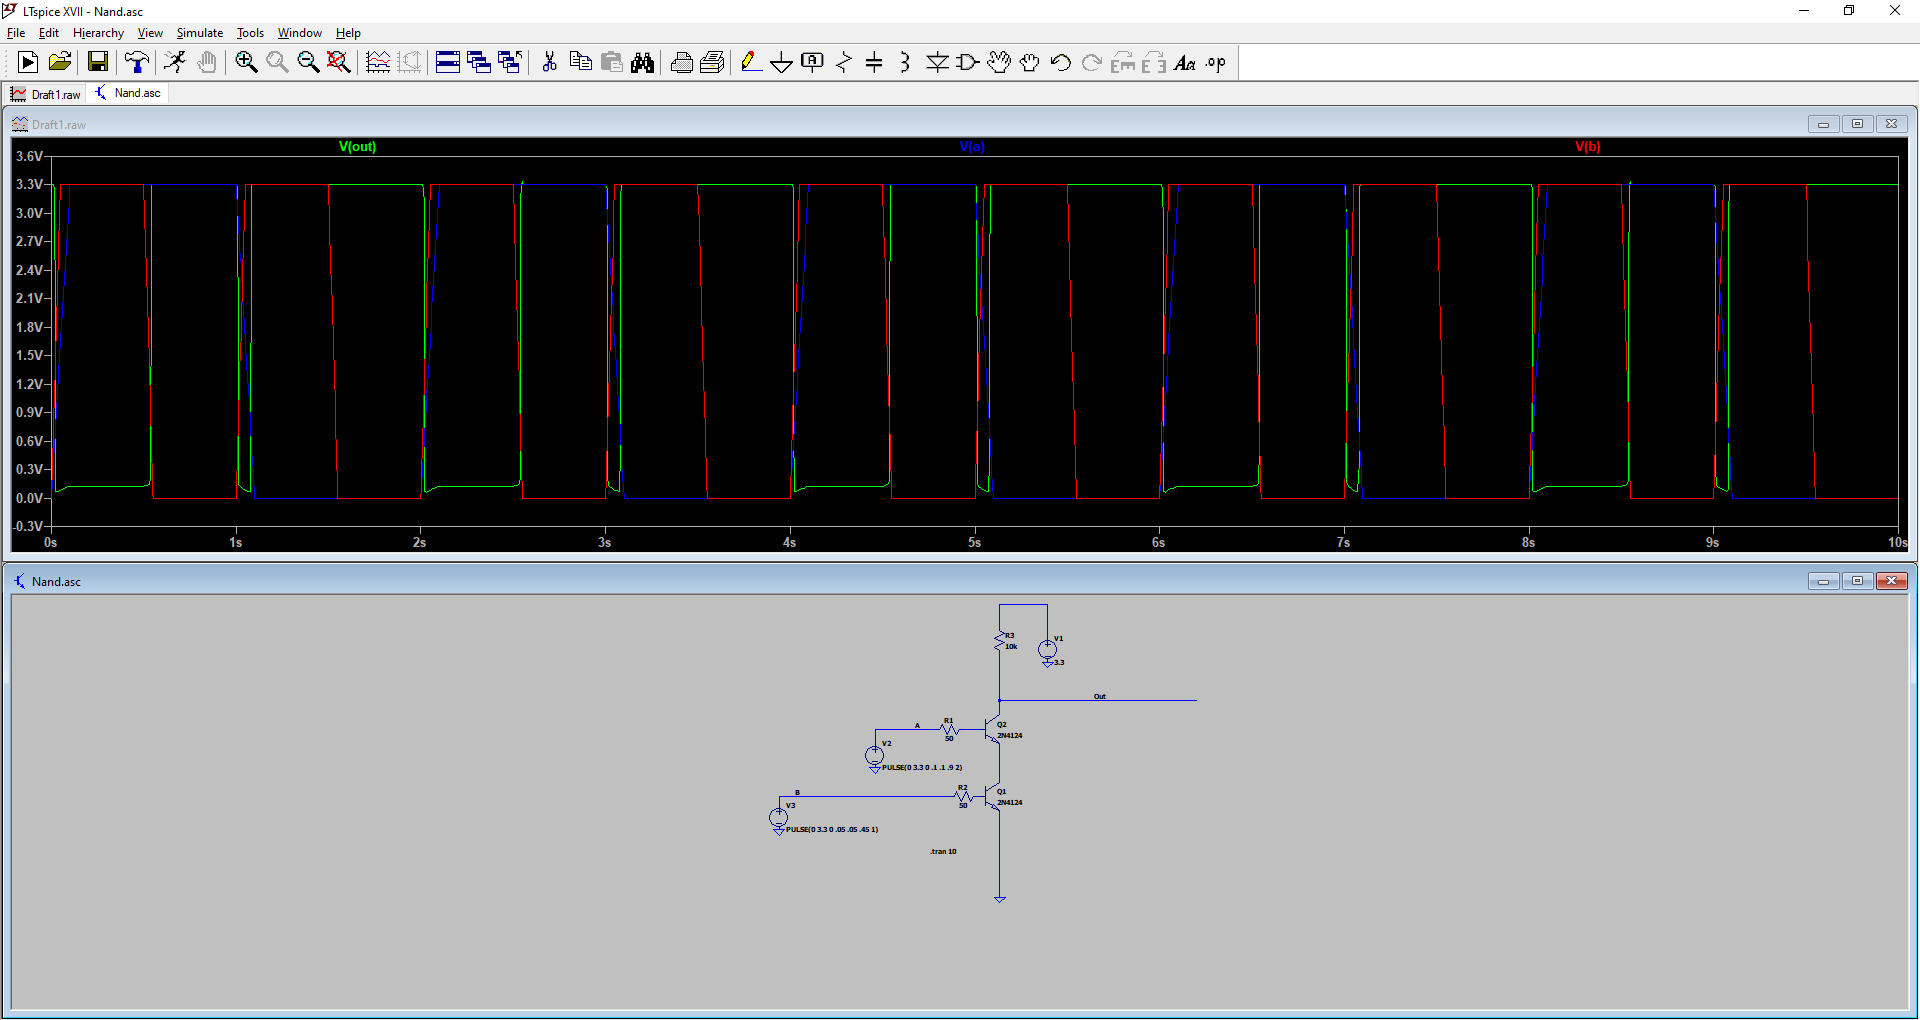
Task: Select the V(out) trace label
Action: 357,146
